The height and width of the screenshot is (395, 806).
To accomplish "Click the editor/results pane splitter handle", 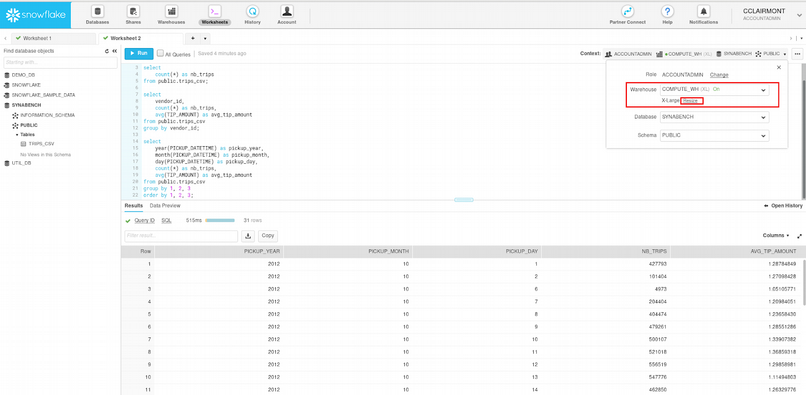I will click(x=464, y=200).
